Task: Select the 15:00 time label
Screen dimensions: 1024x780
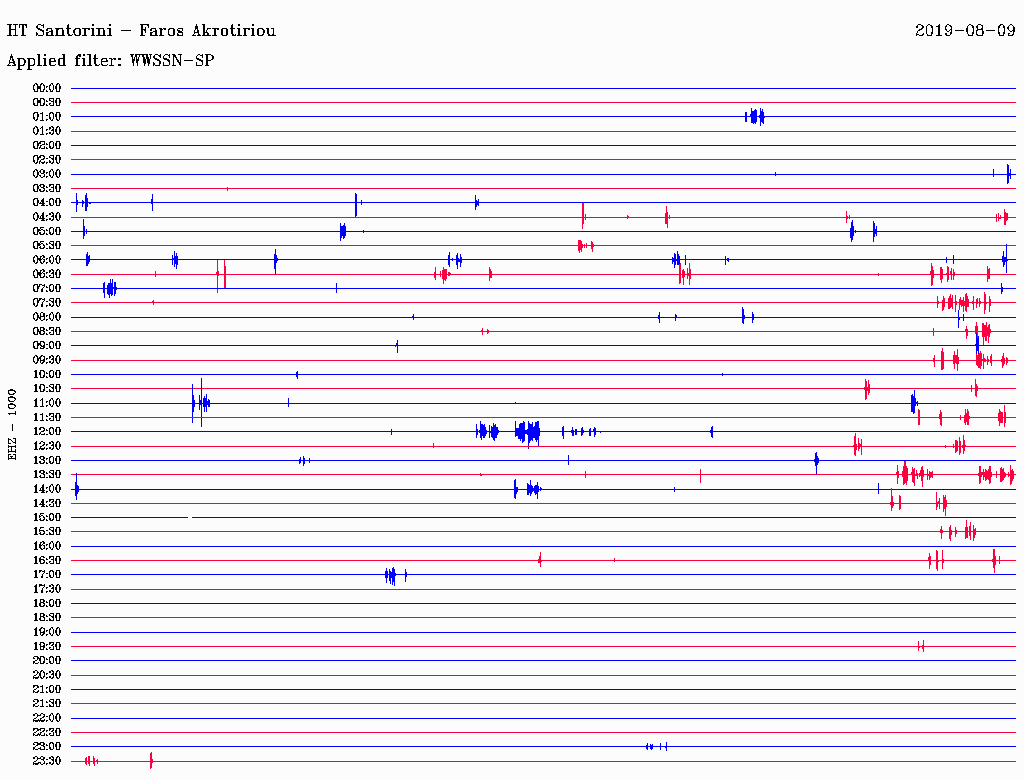Action: point(47,517)
